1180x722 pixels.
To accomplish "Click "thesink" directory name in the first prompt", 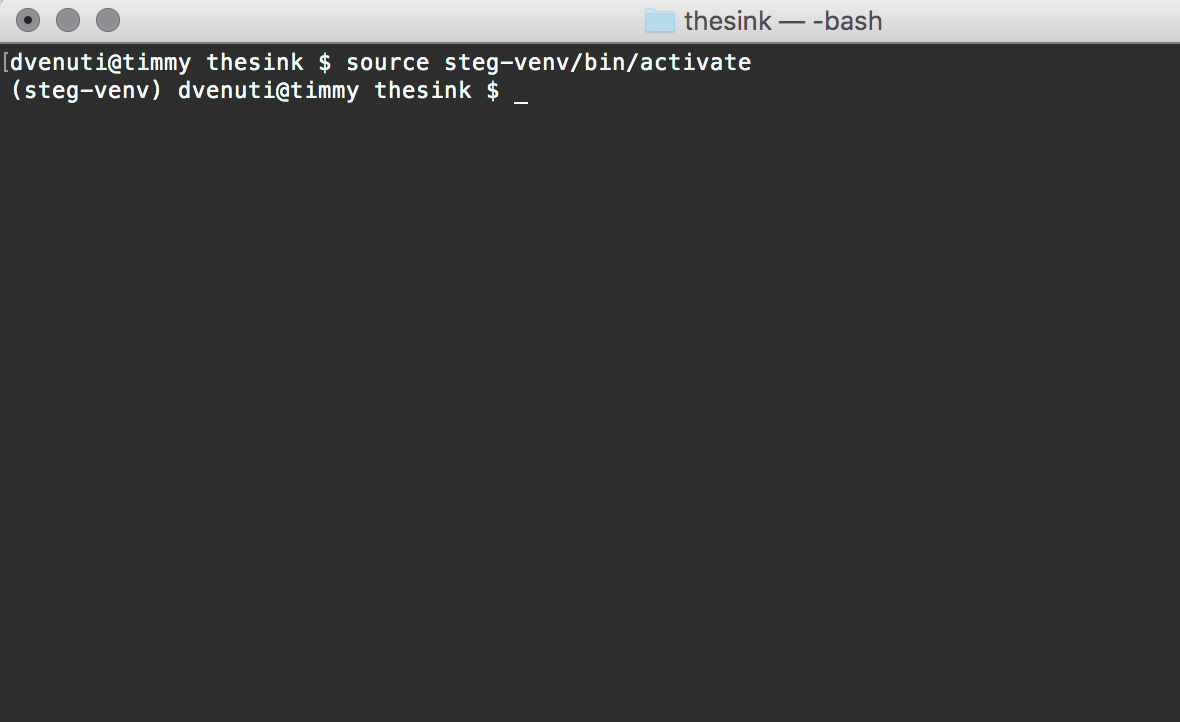I will 254,62.
